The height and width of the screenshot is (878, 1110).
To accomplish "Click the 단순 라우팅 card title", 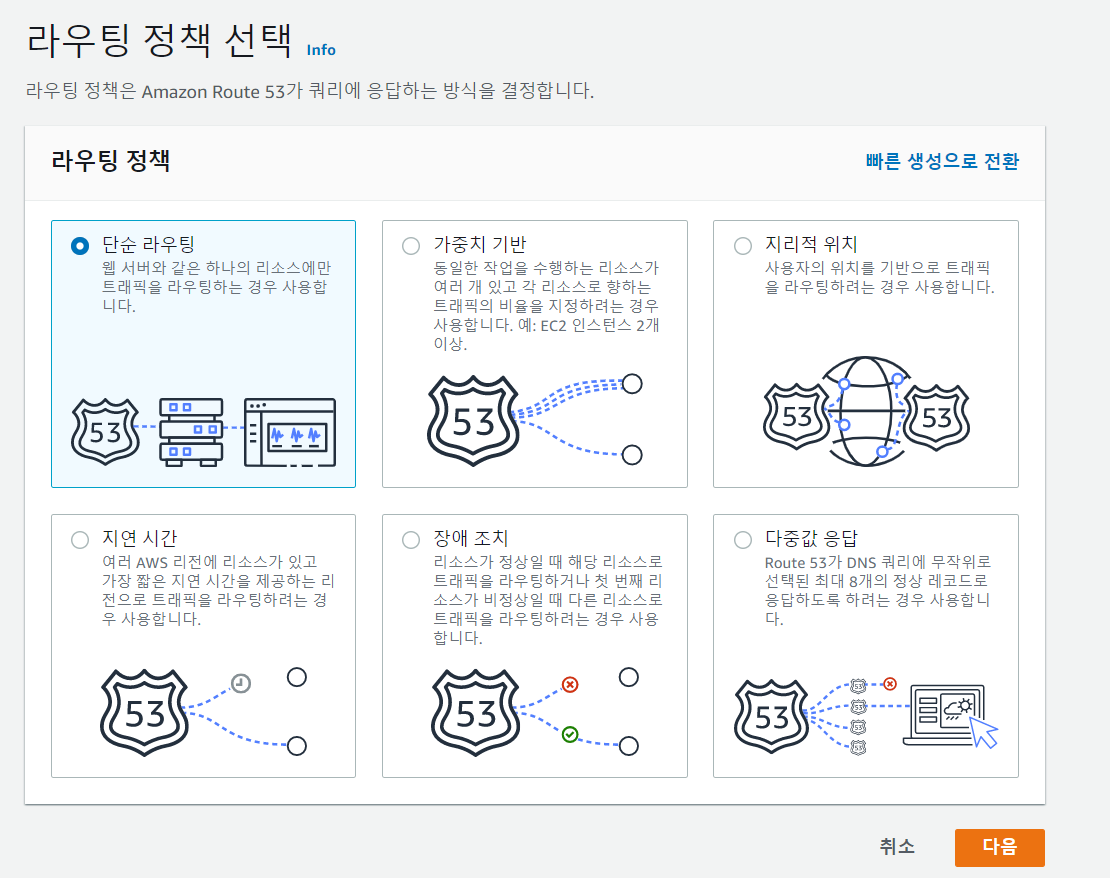I will pos(148,244).
